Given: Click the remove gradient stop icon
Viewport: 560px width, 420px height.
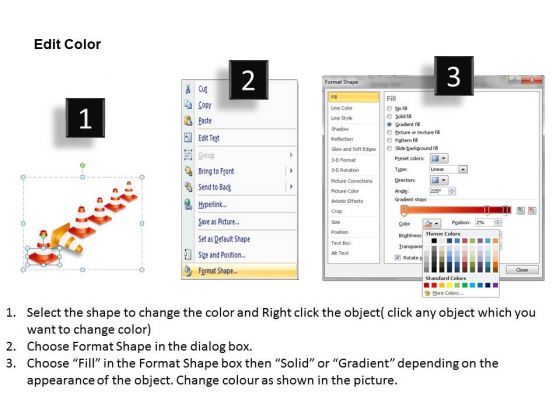Looking at the screenshot, I should tap(532, 211).
